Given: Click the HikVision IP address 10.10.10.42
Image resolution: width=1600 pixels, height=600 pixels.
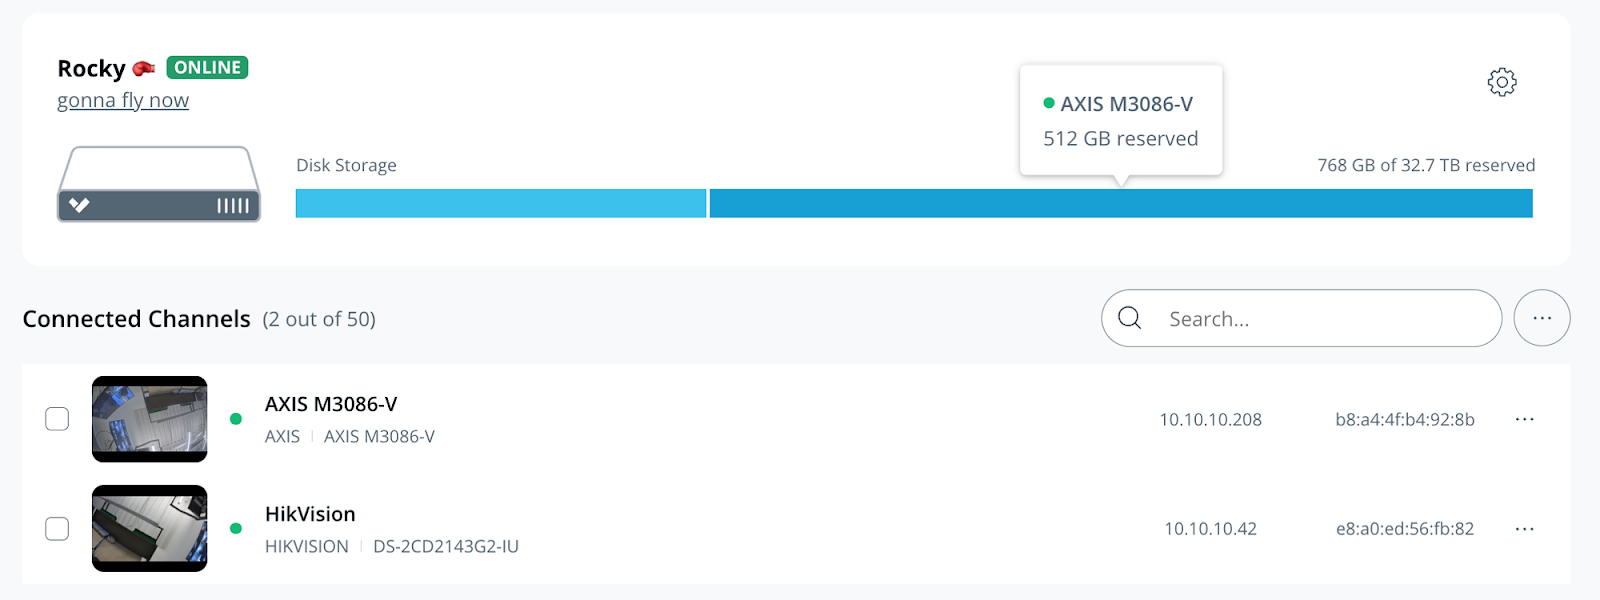Looking at the screenshot, I should point(1210,529).
